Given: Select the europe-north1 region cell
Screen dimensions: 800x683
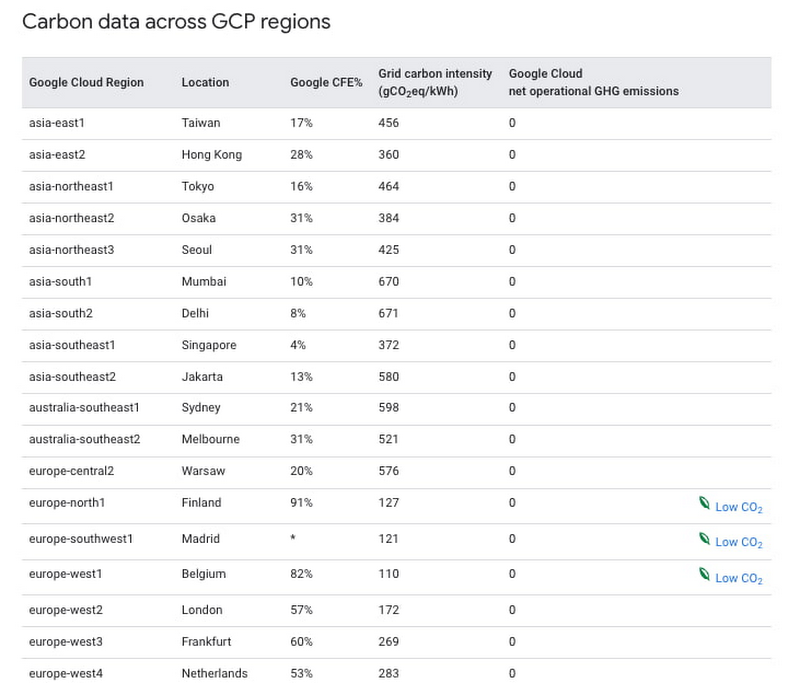Looking at the screenshot, I should (67, 503).
